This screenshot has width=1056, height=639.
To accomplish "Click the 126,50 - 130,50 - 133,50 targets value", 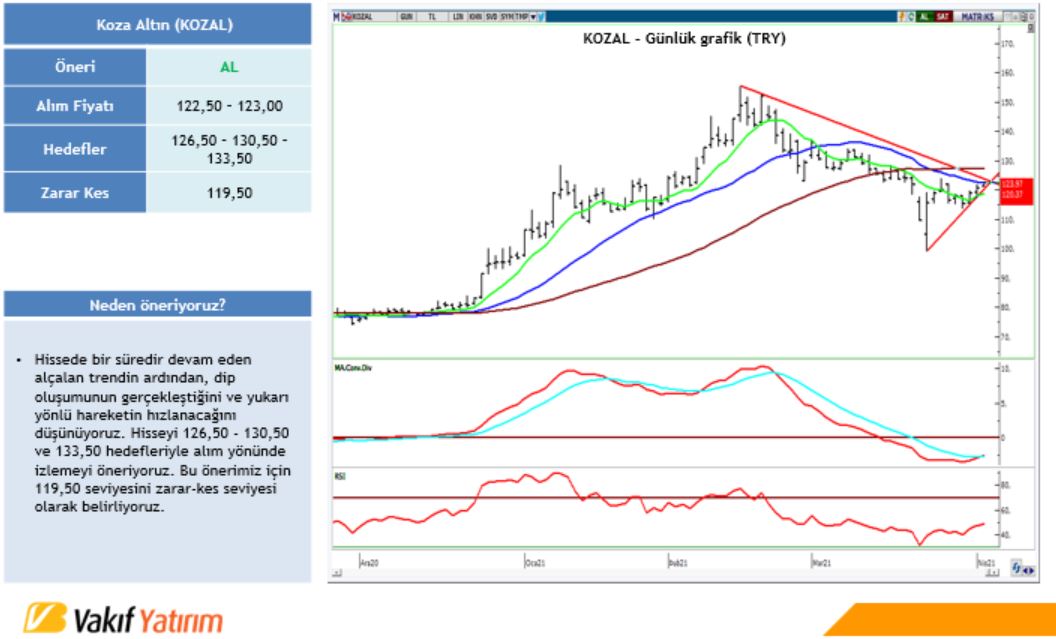I will coord(229,149).
